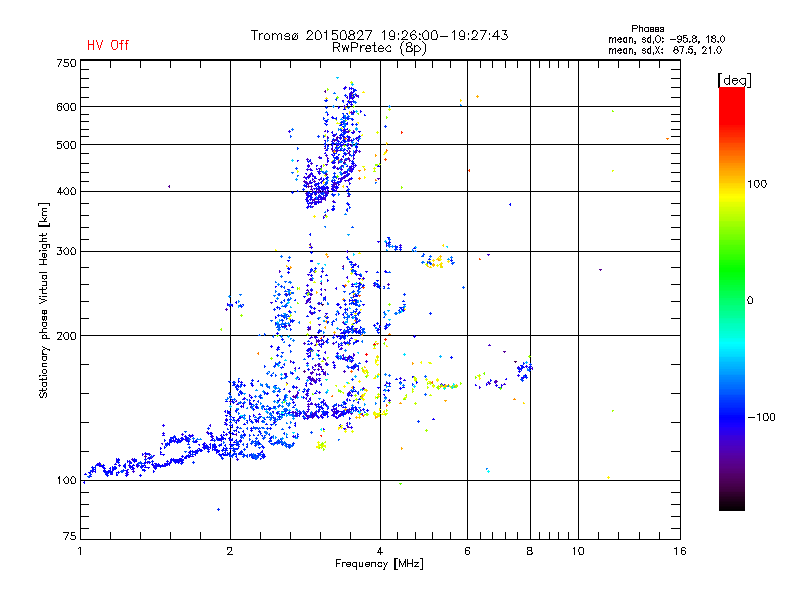Click the "Stationary phase Virtual Height [km]" axis title
800x600 pixels.
click(44, 300)
